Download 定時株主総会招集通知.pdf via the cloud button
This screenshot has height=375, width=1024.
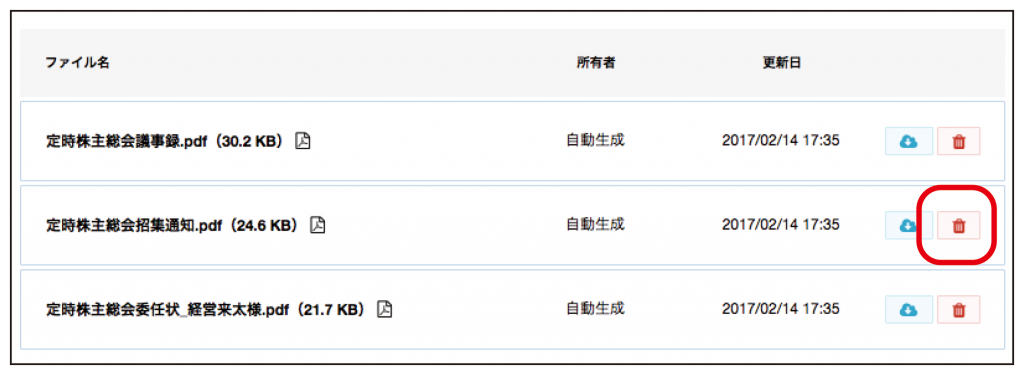point(908,225)
